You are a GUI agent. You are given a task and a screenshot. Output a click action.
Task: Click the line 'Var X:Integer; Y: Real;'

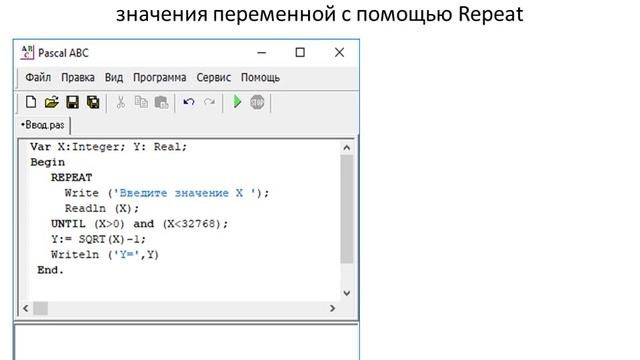[x=109, y=147]
